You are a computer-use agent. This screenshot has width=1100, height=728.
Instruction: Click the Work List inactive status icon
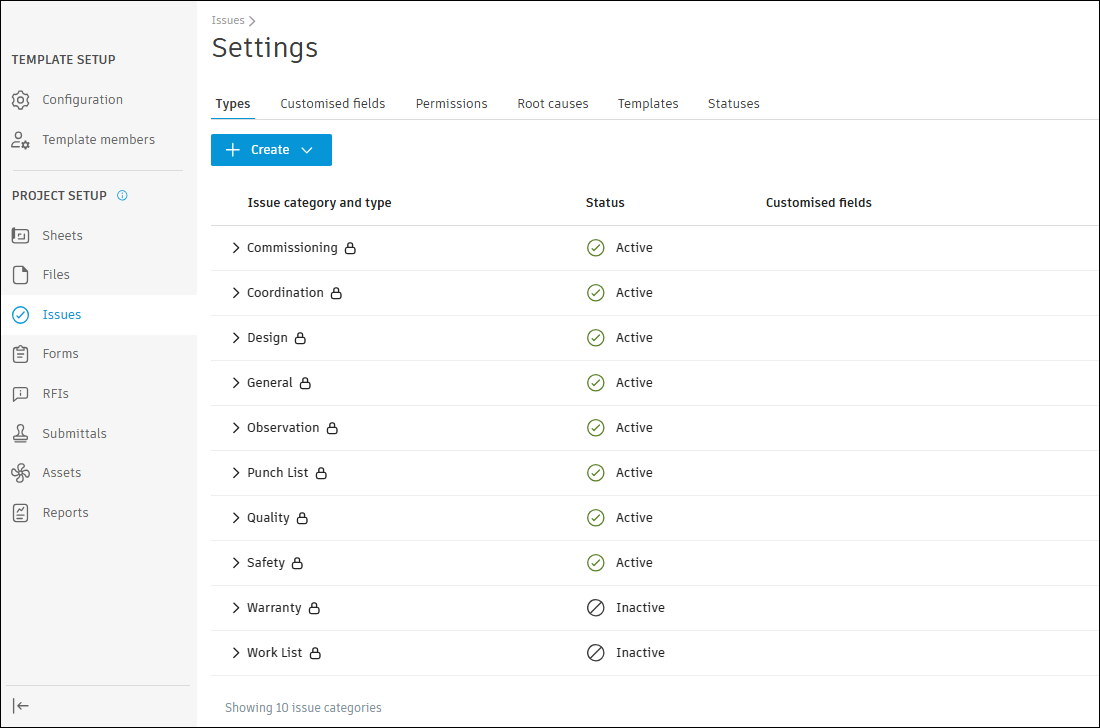(x=596, y=653)
